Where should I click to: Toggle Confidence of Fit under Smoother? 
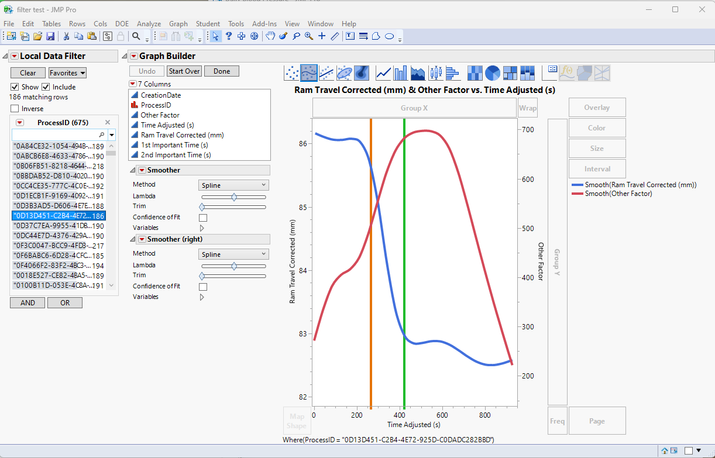[203, 218]
